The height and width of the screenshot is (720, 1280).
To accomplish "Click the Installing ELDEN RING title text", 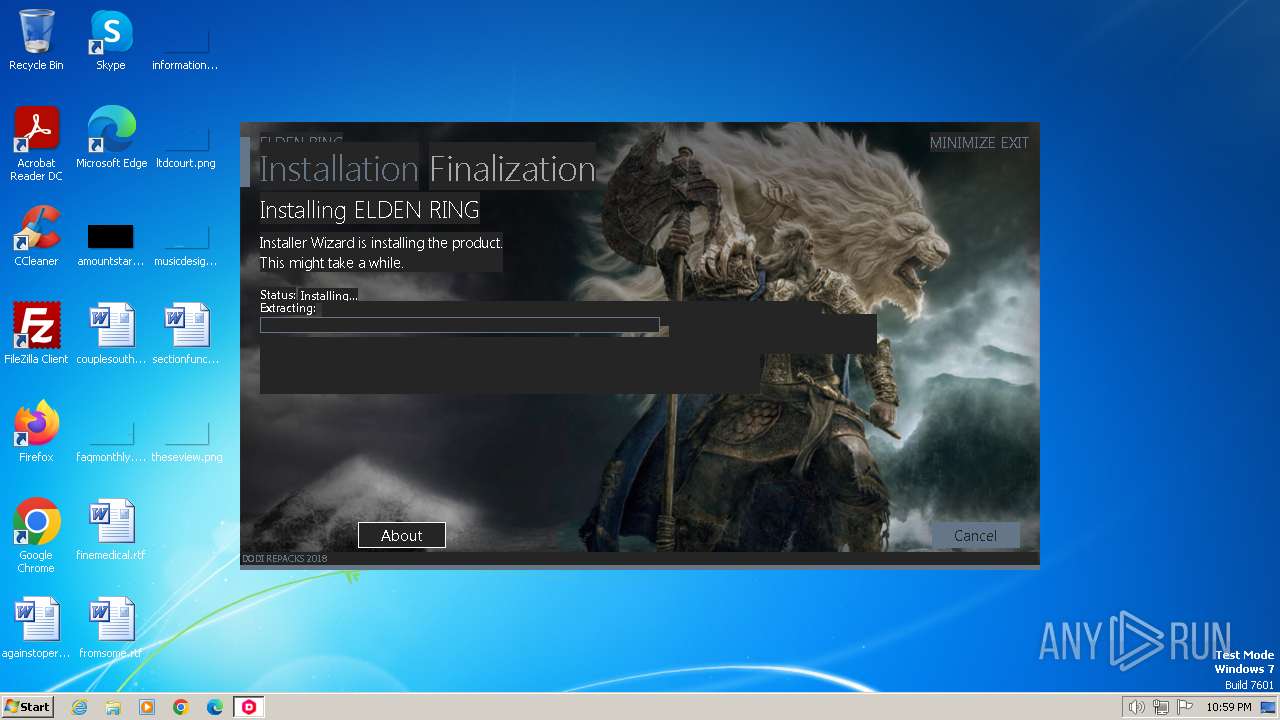I will point(369,210).
